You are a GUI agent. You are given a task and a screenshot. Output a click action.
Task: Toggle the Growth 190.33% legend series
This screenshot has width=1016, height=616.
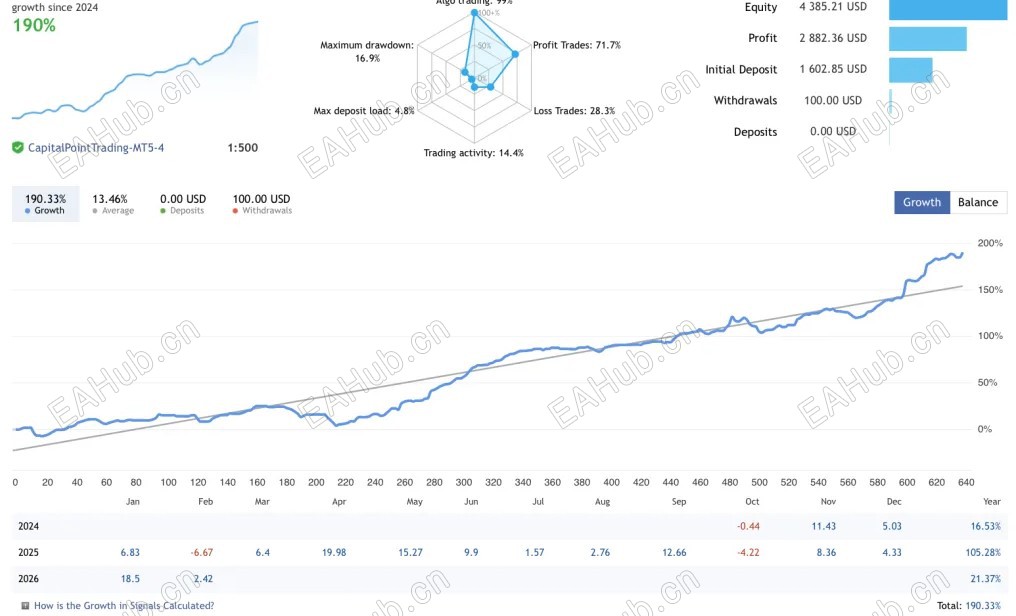(44, 205)
